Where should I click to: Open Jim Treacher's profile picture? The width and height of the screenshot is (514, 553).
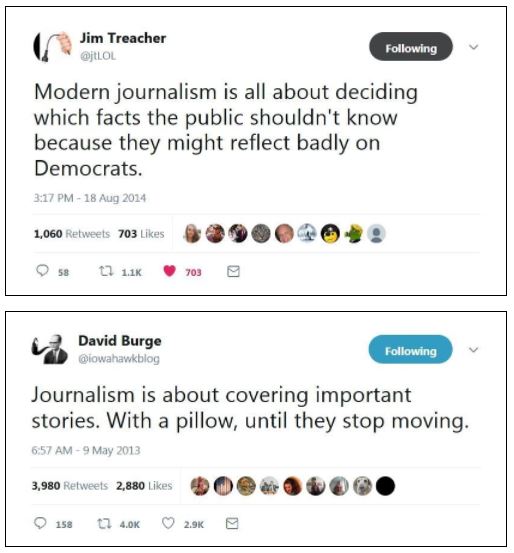[x=53, y=47]
